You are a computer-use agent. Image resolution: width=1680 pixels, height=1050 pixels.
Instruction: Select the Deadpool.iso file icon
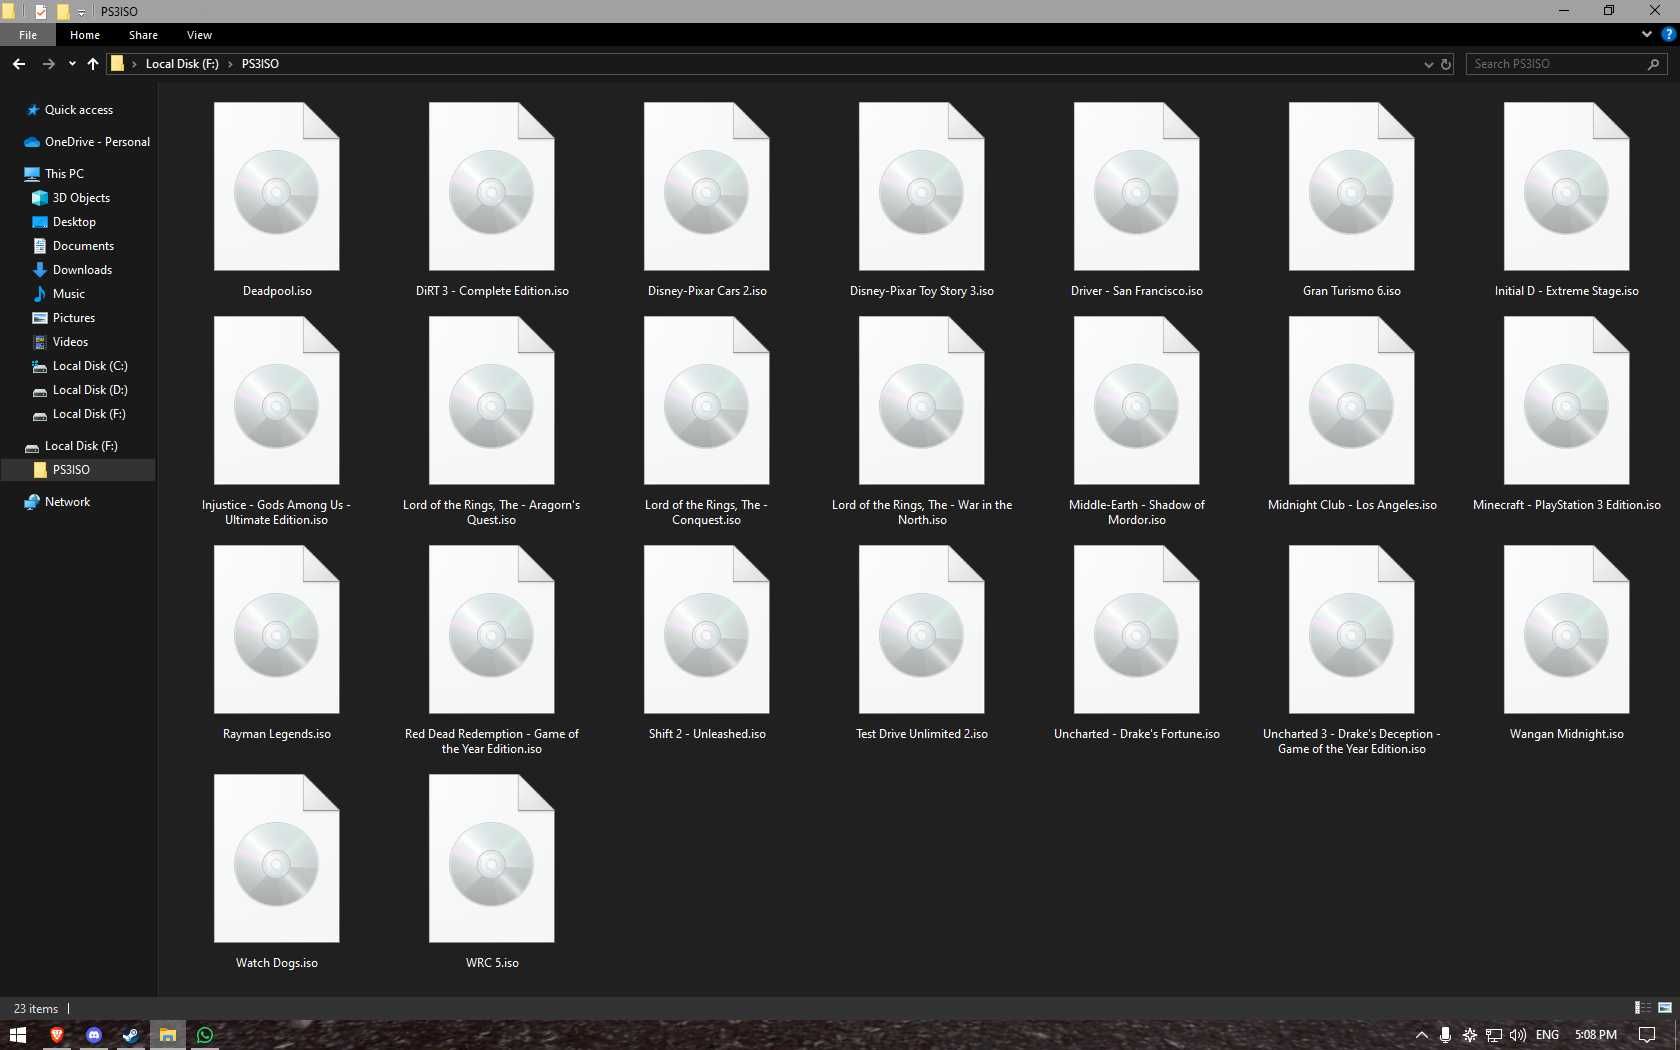click(276, 186)
